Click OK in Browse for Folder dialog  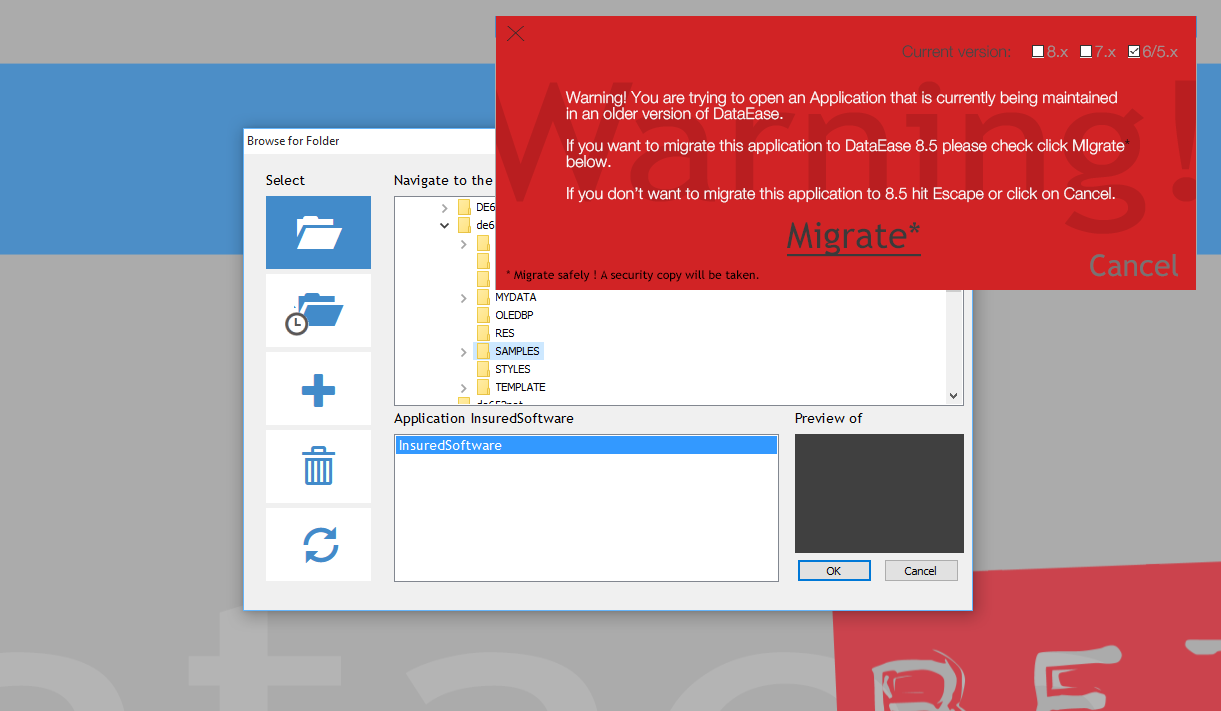tap(834, 571)
